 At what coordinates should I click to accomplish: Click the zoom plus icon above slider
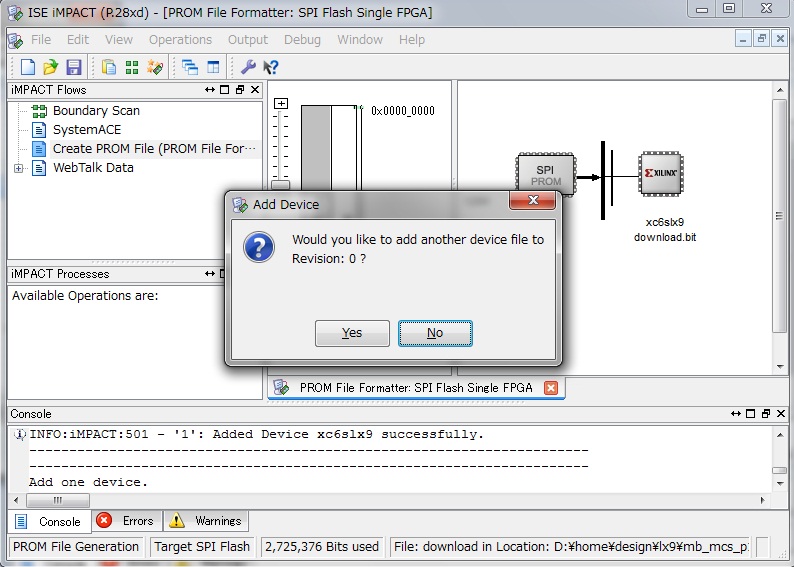click(x=281, y=103)
